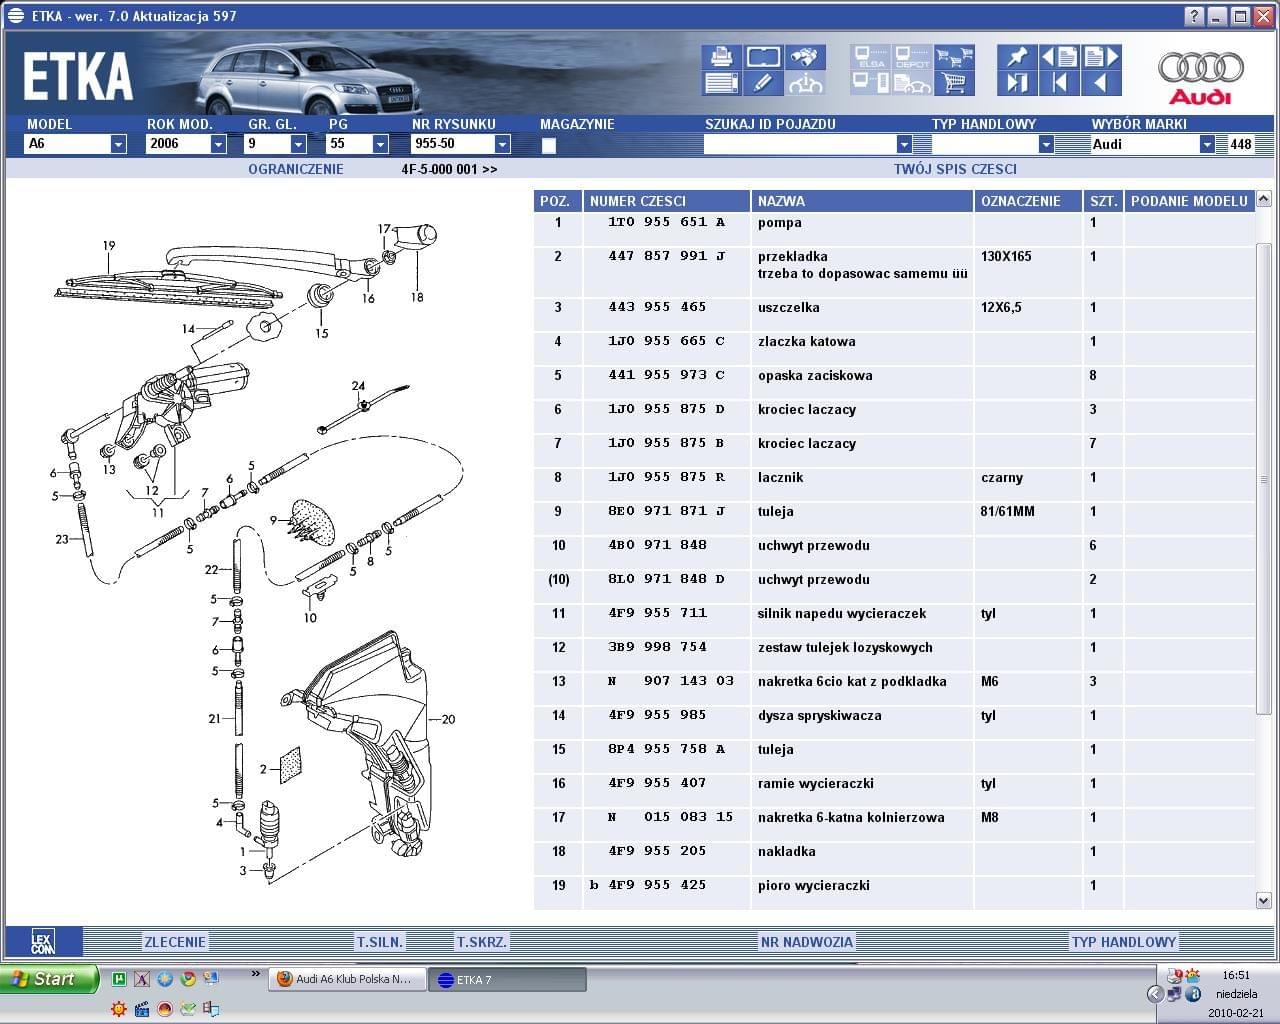The height and width of the screenshot is (1024, 1280).
Task: Click the computer-to-tower transfer icon
Action: tap(870, 83)
